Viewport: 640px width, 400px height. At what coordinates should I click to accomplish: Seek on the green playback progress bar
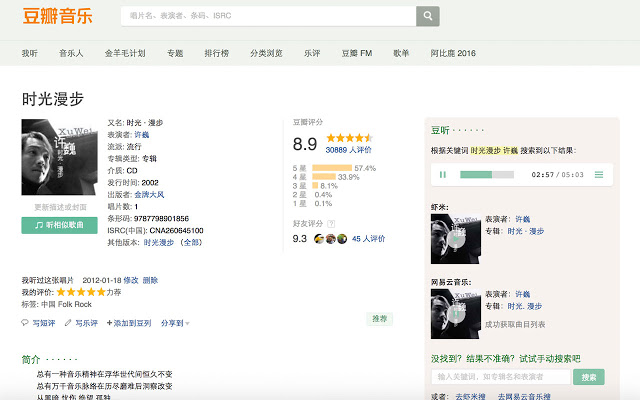click(490, 174)
